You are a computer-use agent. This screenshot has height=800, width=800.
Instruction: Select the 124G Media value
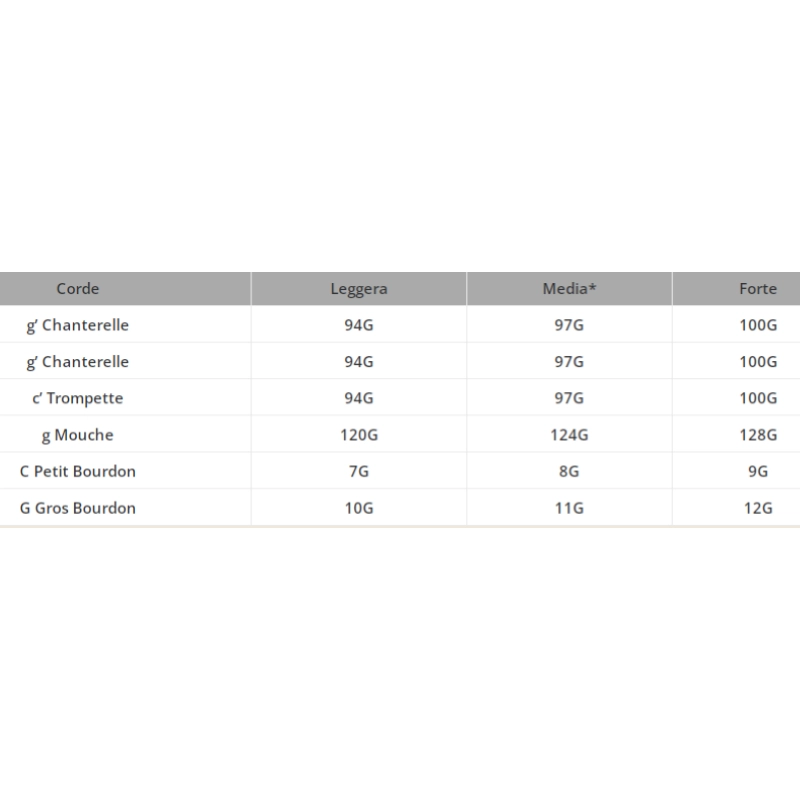569,435
